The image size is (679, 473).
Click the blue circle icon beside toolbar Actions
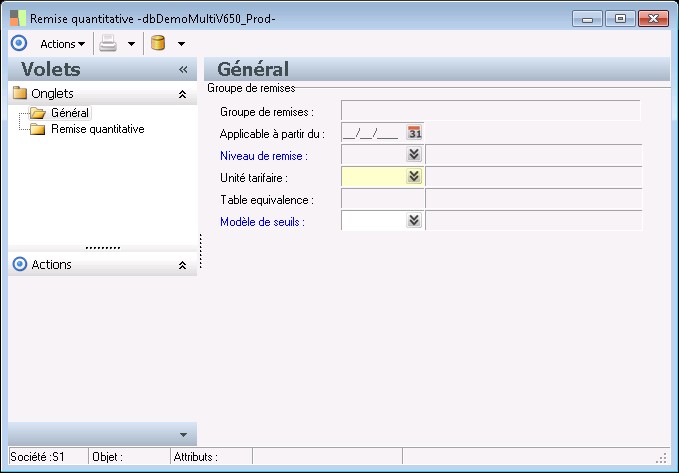tap(19, 43)
